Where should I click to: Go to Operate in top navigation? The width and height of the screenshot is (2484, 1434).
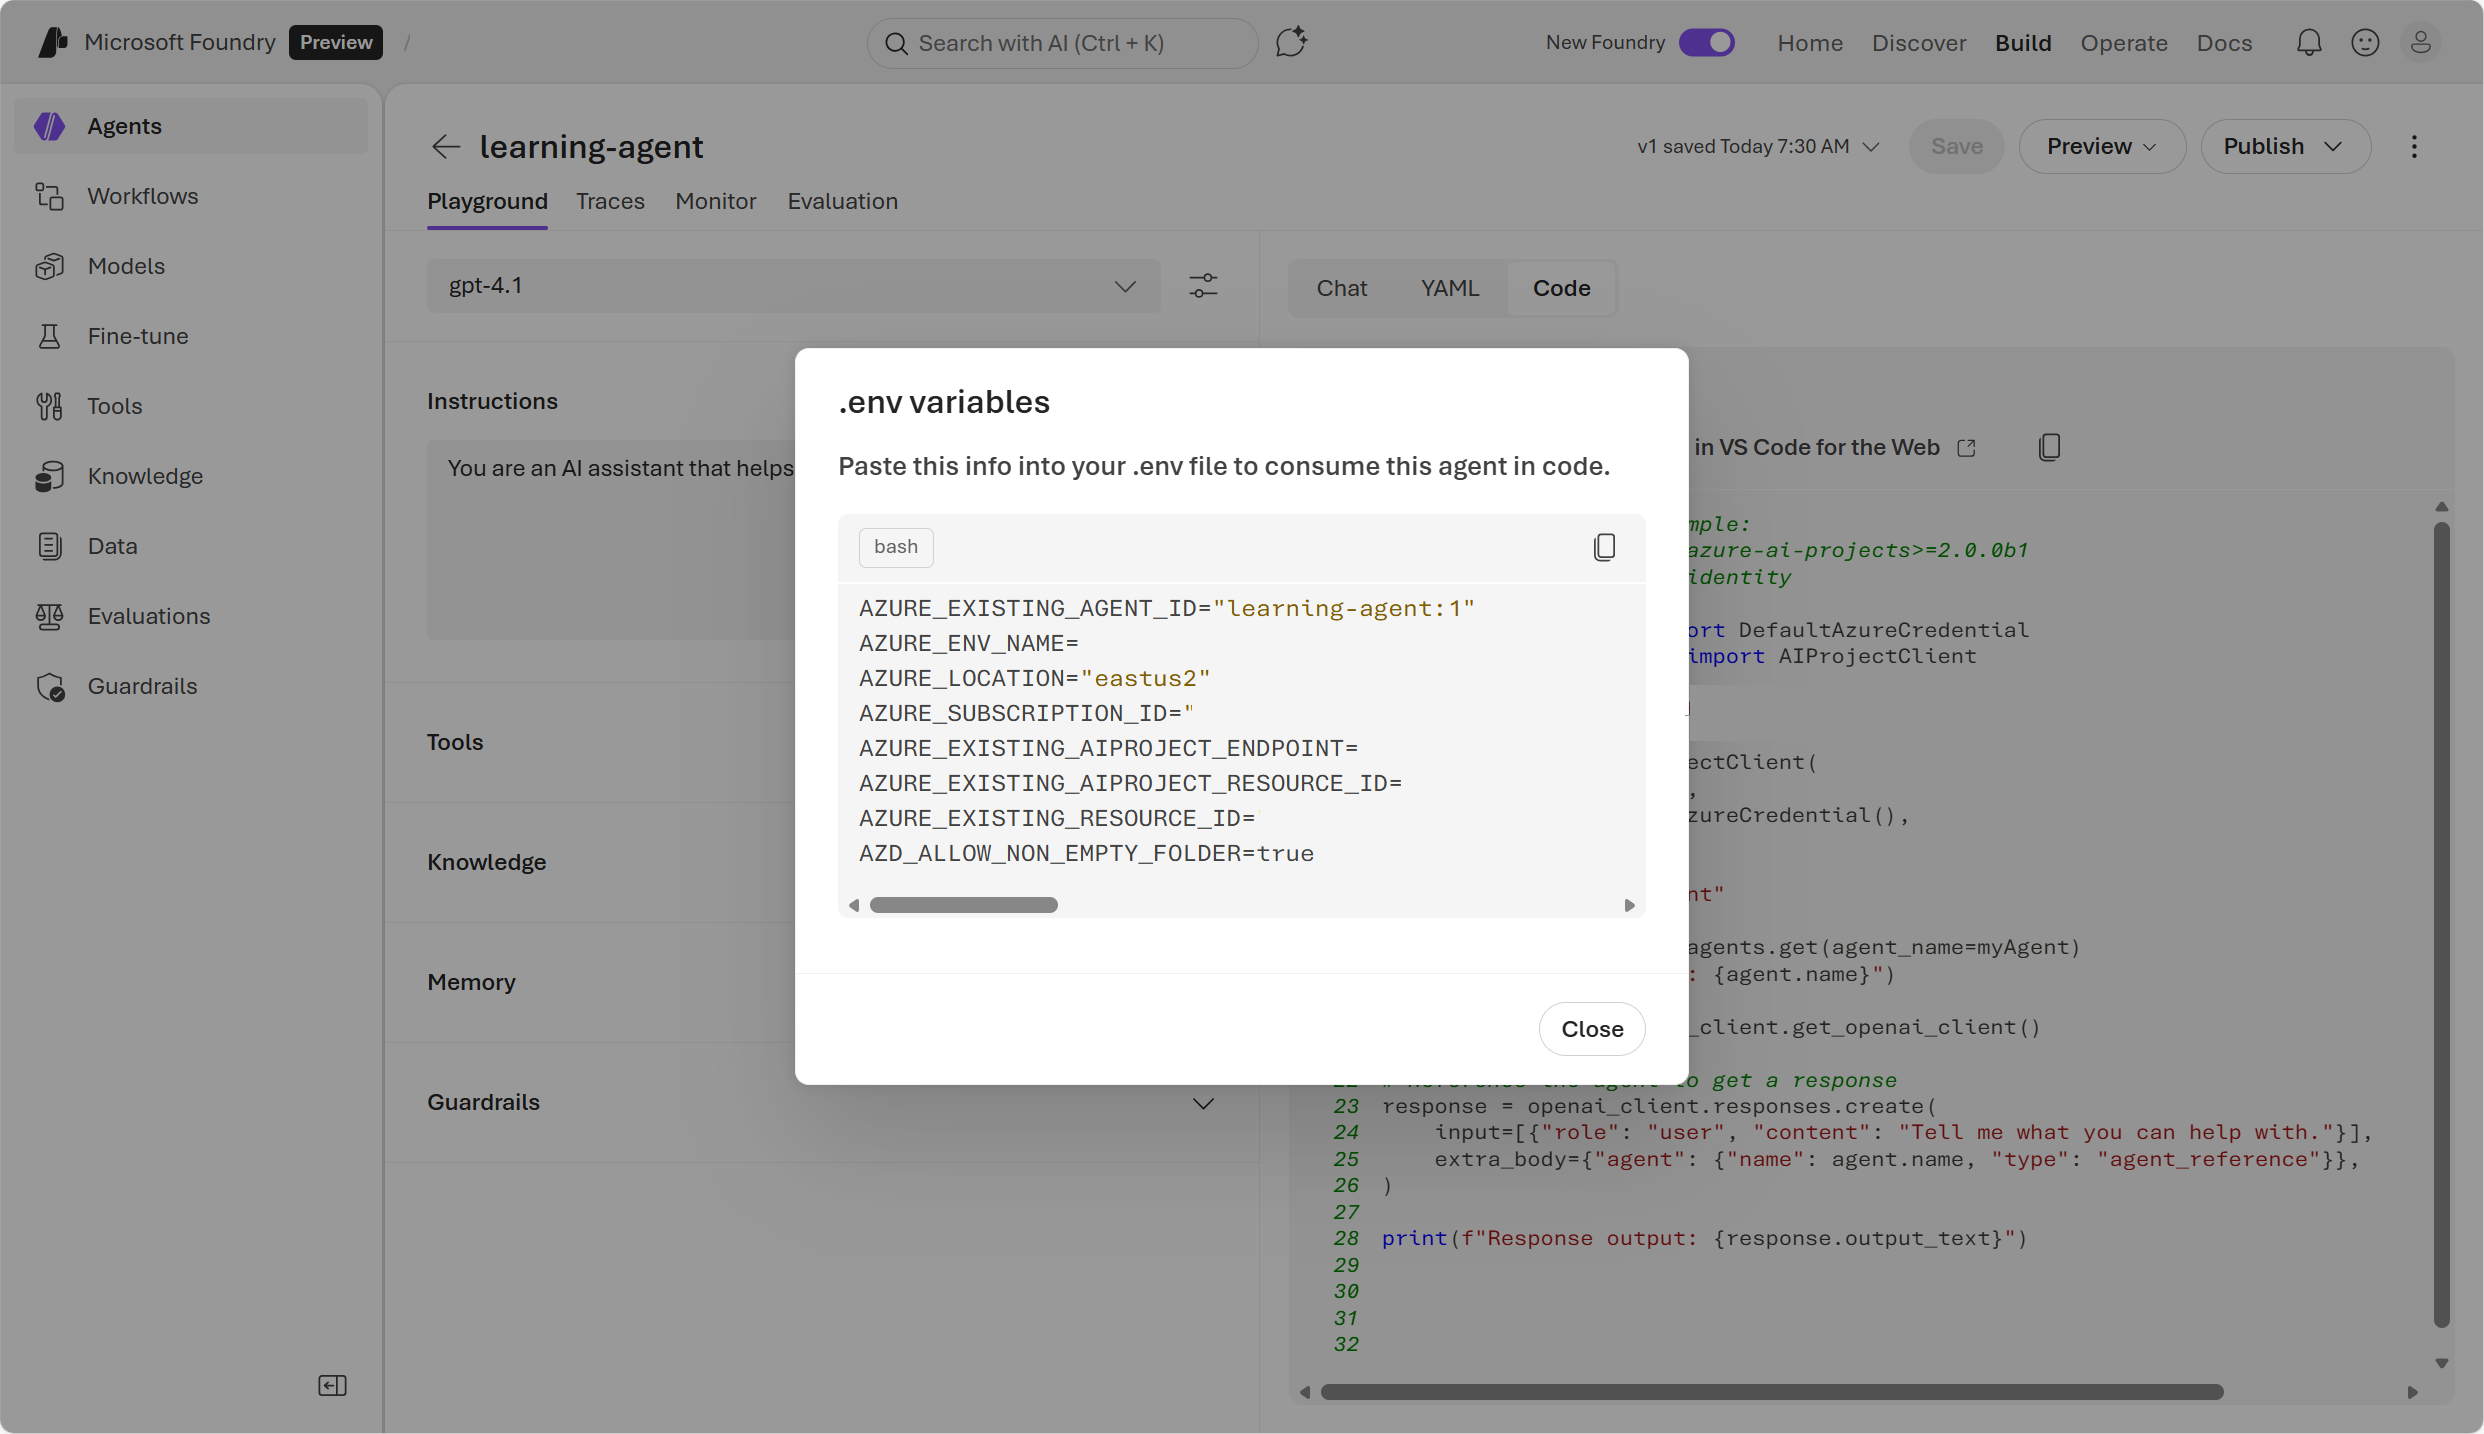click(2124, 43)
